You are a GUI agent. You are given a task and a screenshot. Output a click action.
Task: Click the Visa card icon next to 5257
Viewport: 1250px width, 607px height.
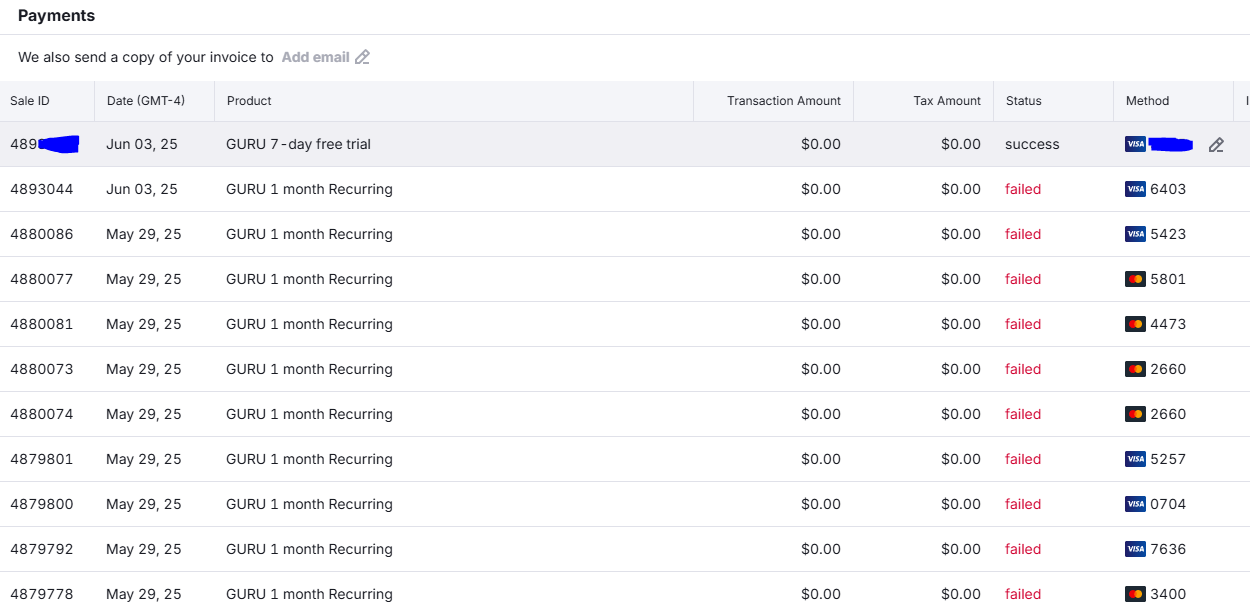click(x=1135, y=459)
